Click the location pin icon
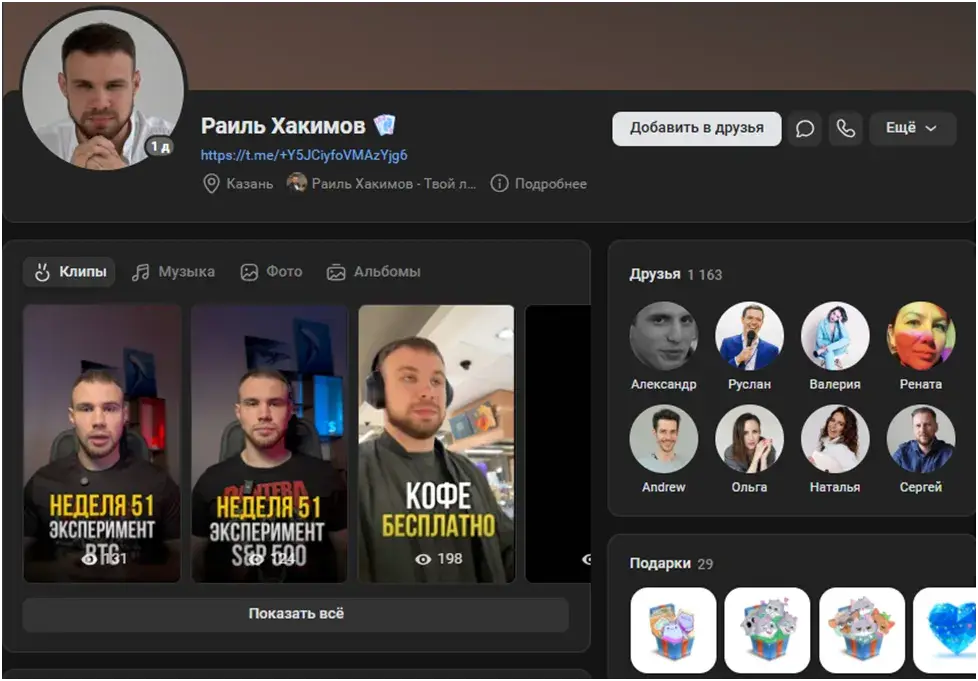 pos(211,184)
